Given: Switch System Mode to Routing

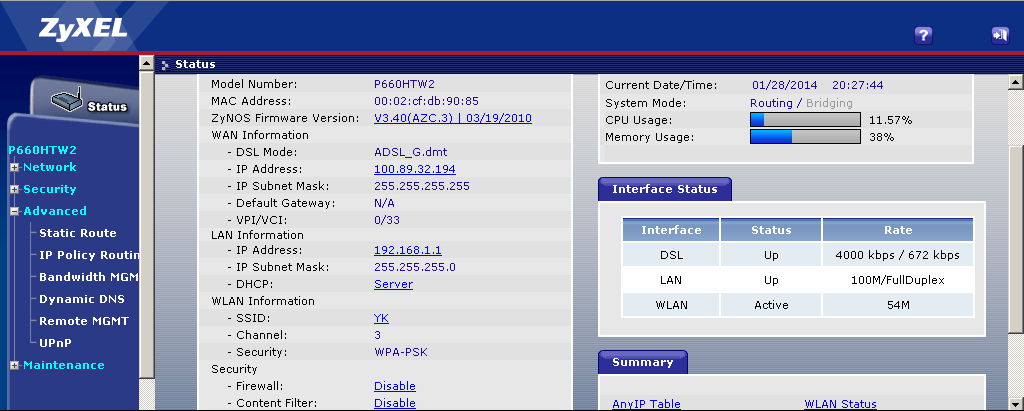Looking at the screenshot, I should (x=771, y=103).
